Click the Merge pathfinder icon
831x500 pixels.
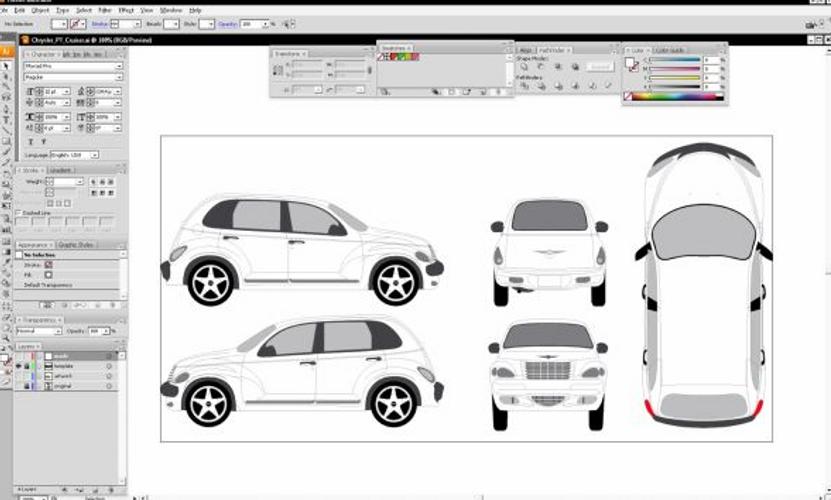[x=558, y=85]
